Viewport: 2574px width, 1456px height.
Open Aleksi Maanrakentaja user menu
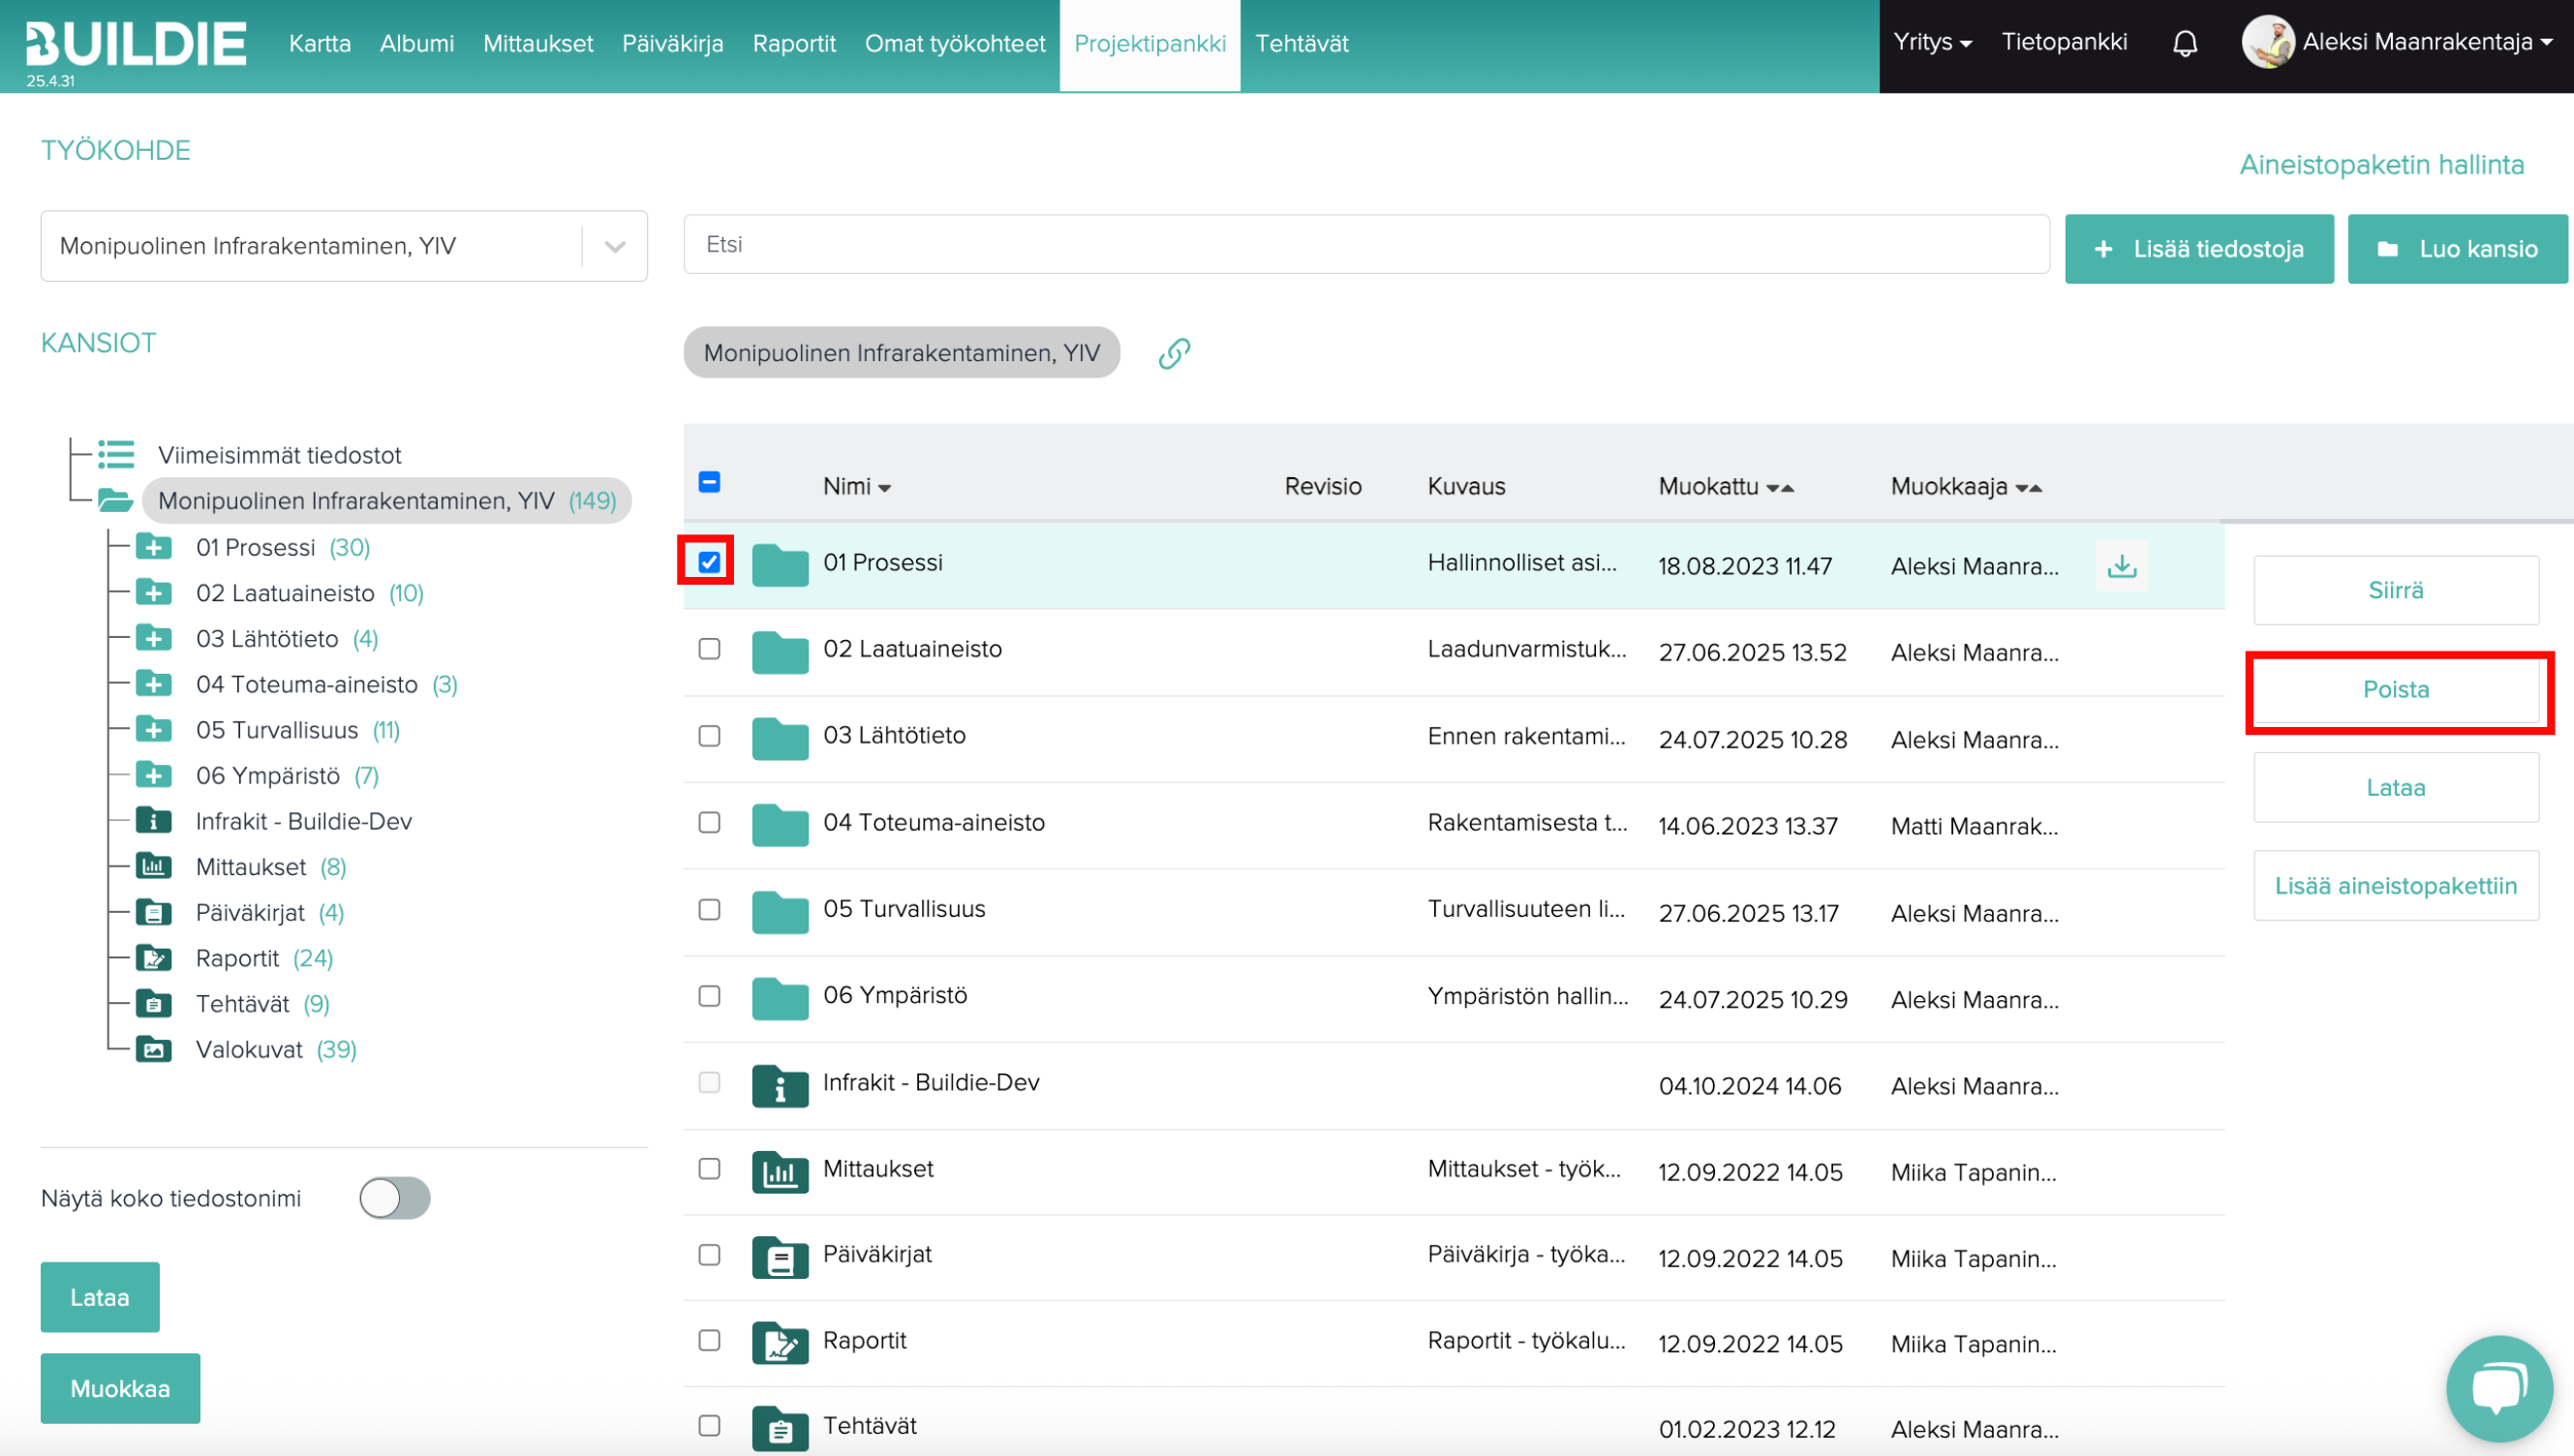pyautogui.click(x=2427, y=42)
